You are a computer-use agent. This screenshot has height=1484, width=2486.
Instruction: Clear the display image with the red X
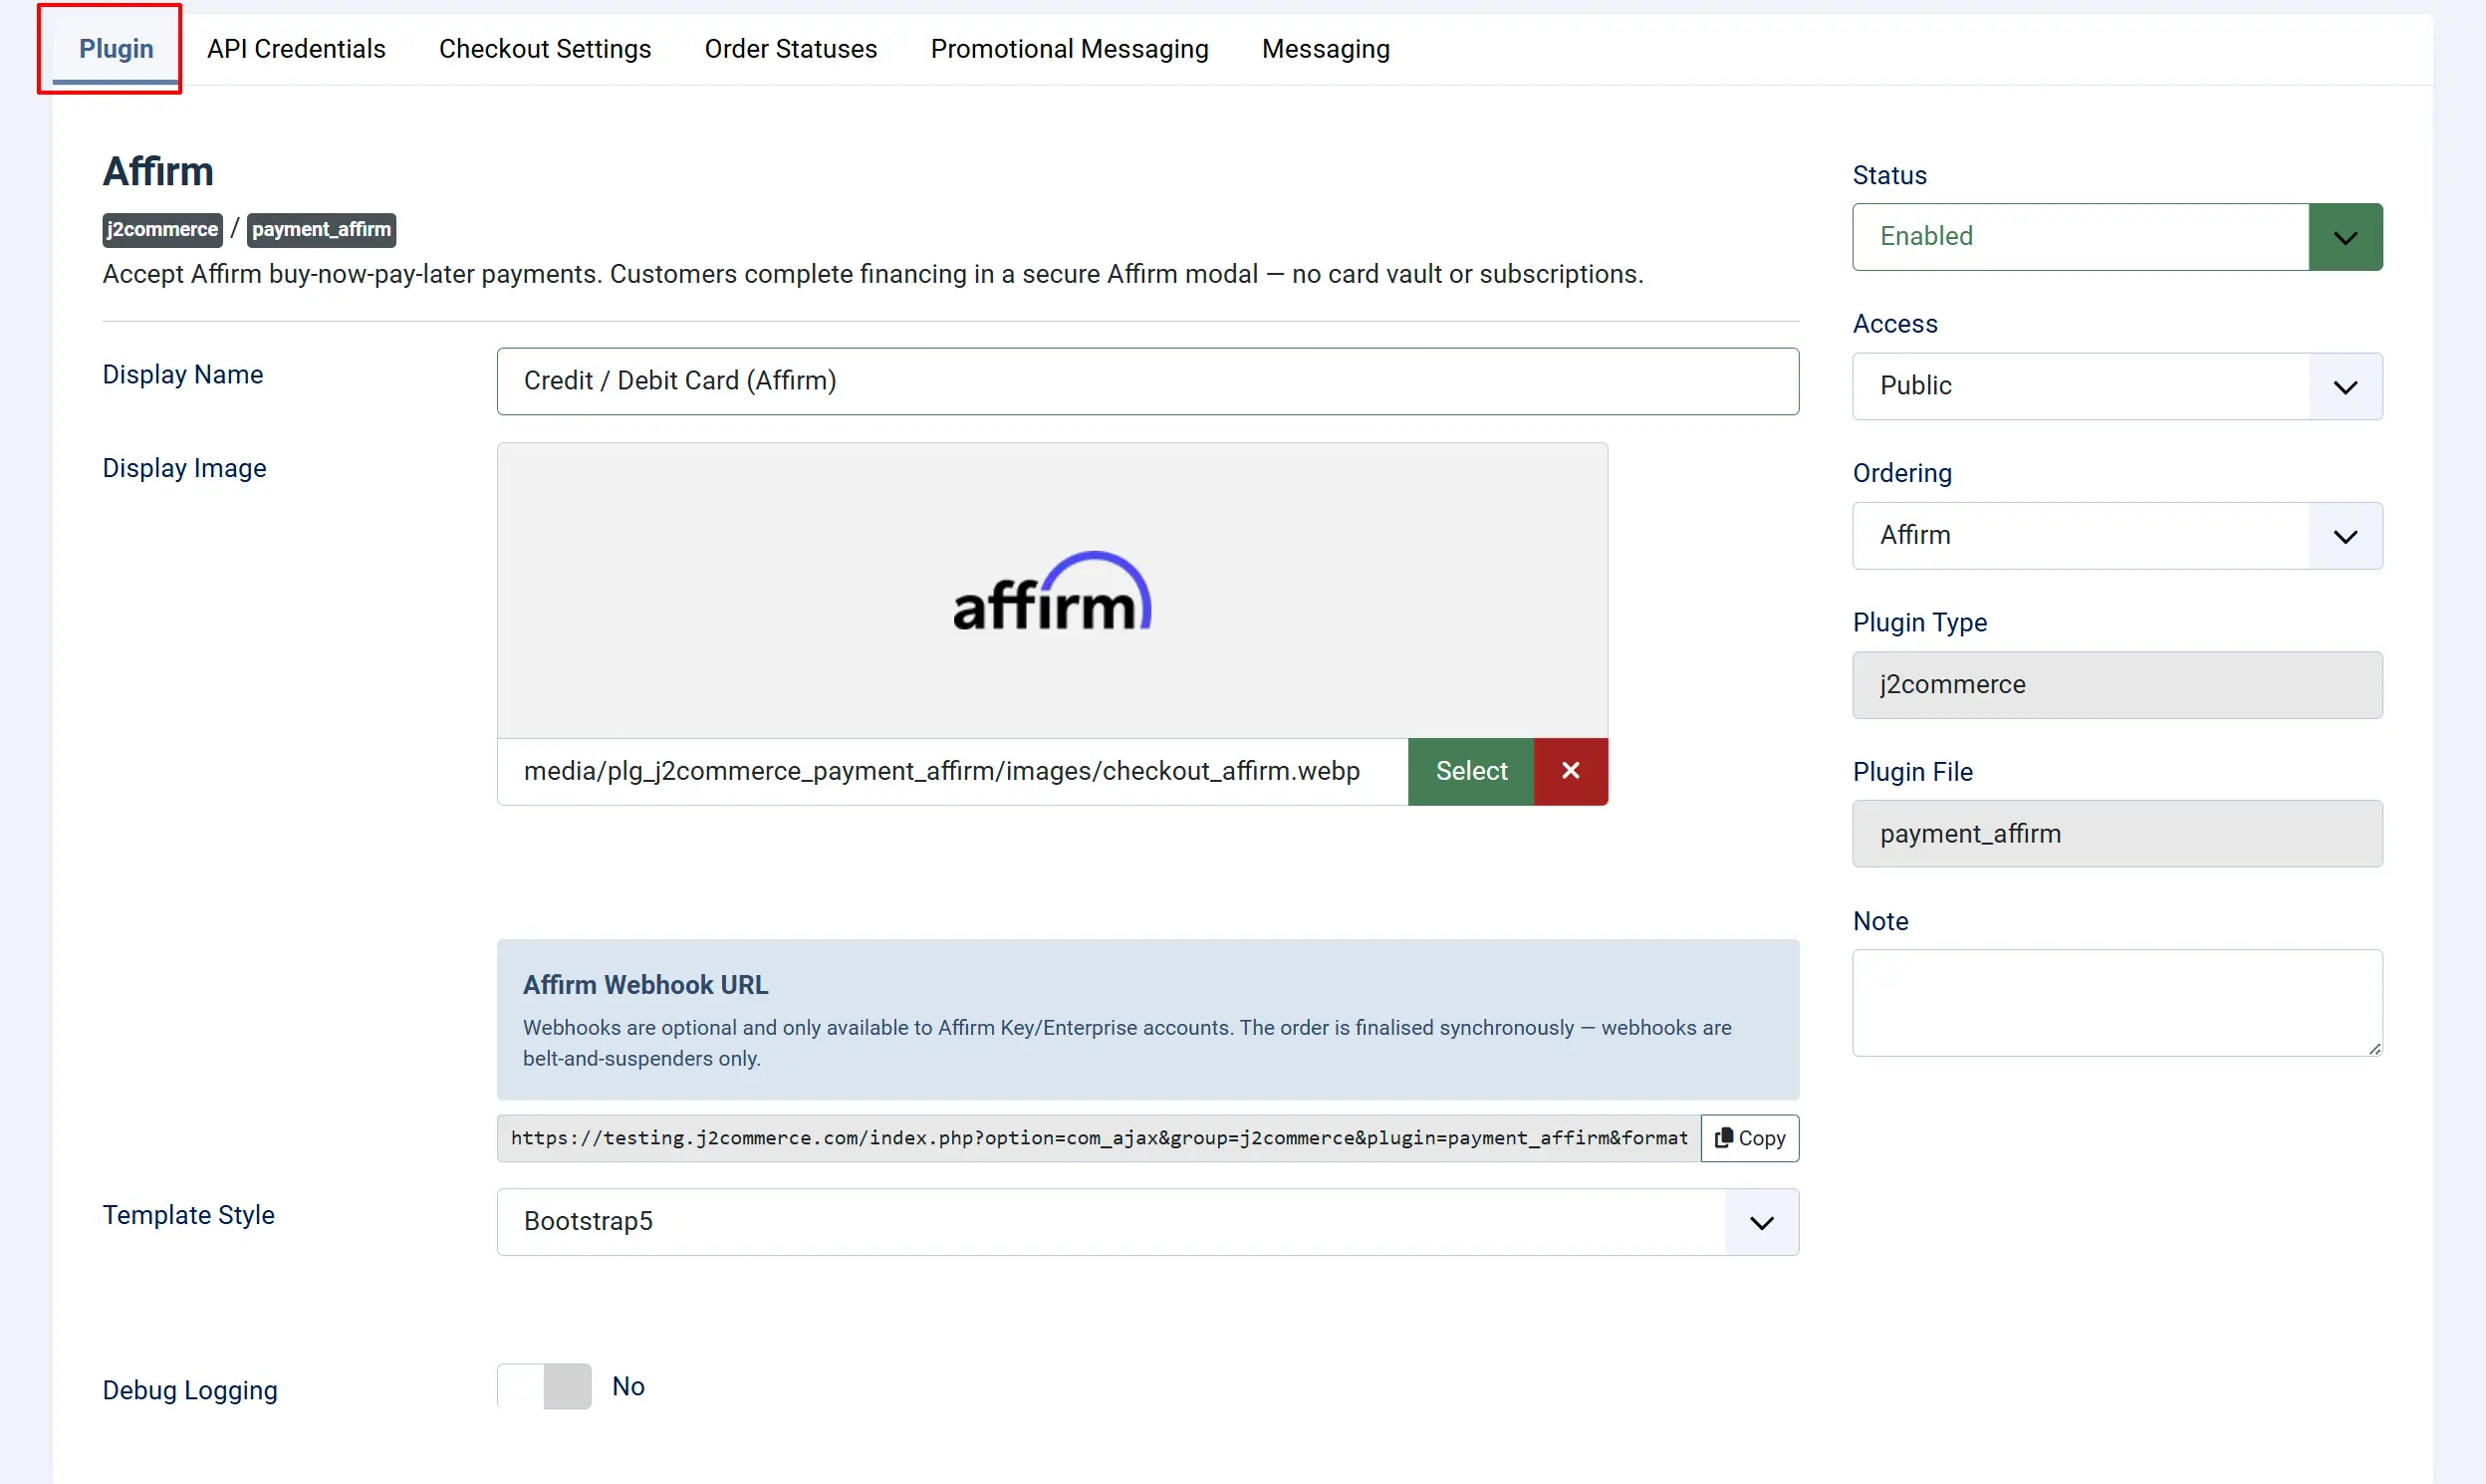point(1570,771)
